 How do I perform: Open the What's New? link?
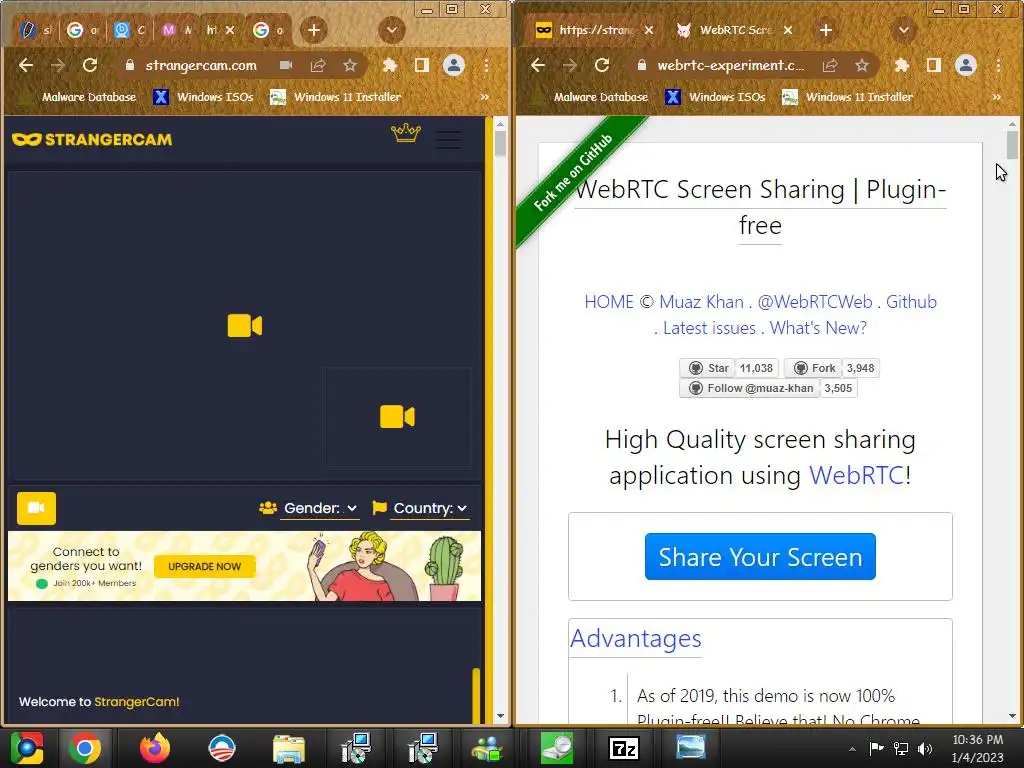pyautogui.click(x=818, y=328)
